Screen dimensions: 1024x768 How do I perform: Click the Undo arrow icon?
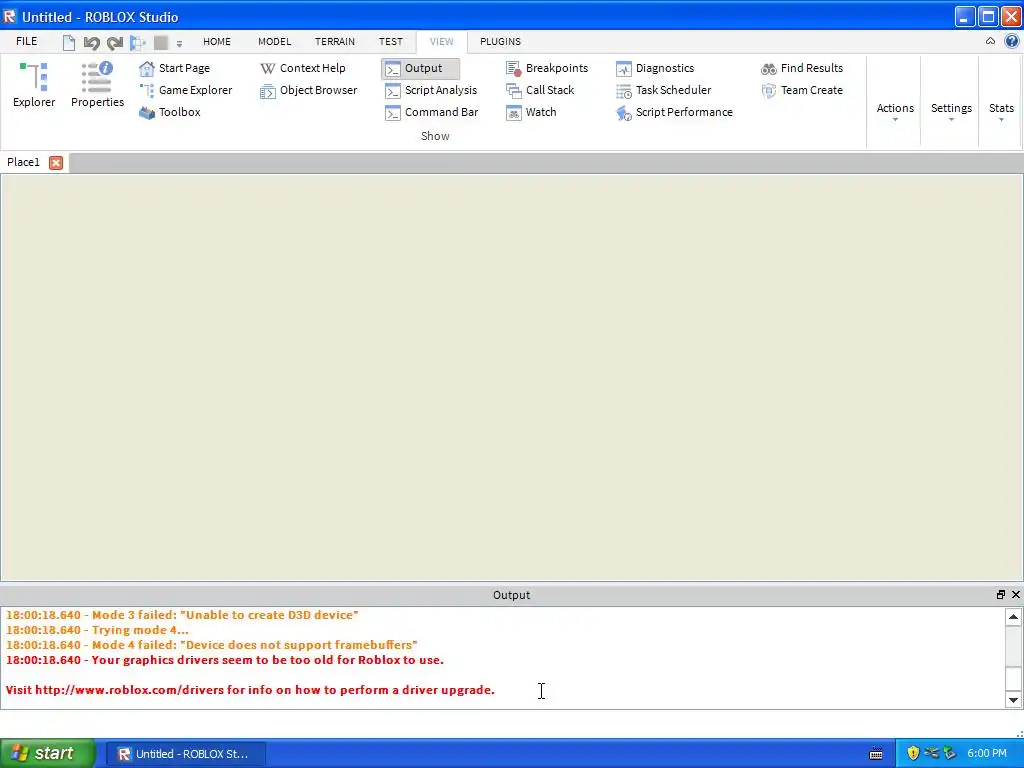(x=91, y=43)
